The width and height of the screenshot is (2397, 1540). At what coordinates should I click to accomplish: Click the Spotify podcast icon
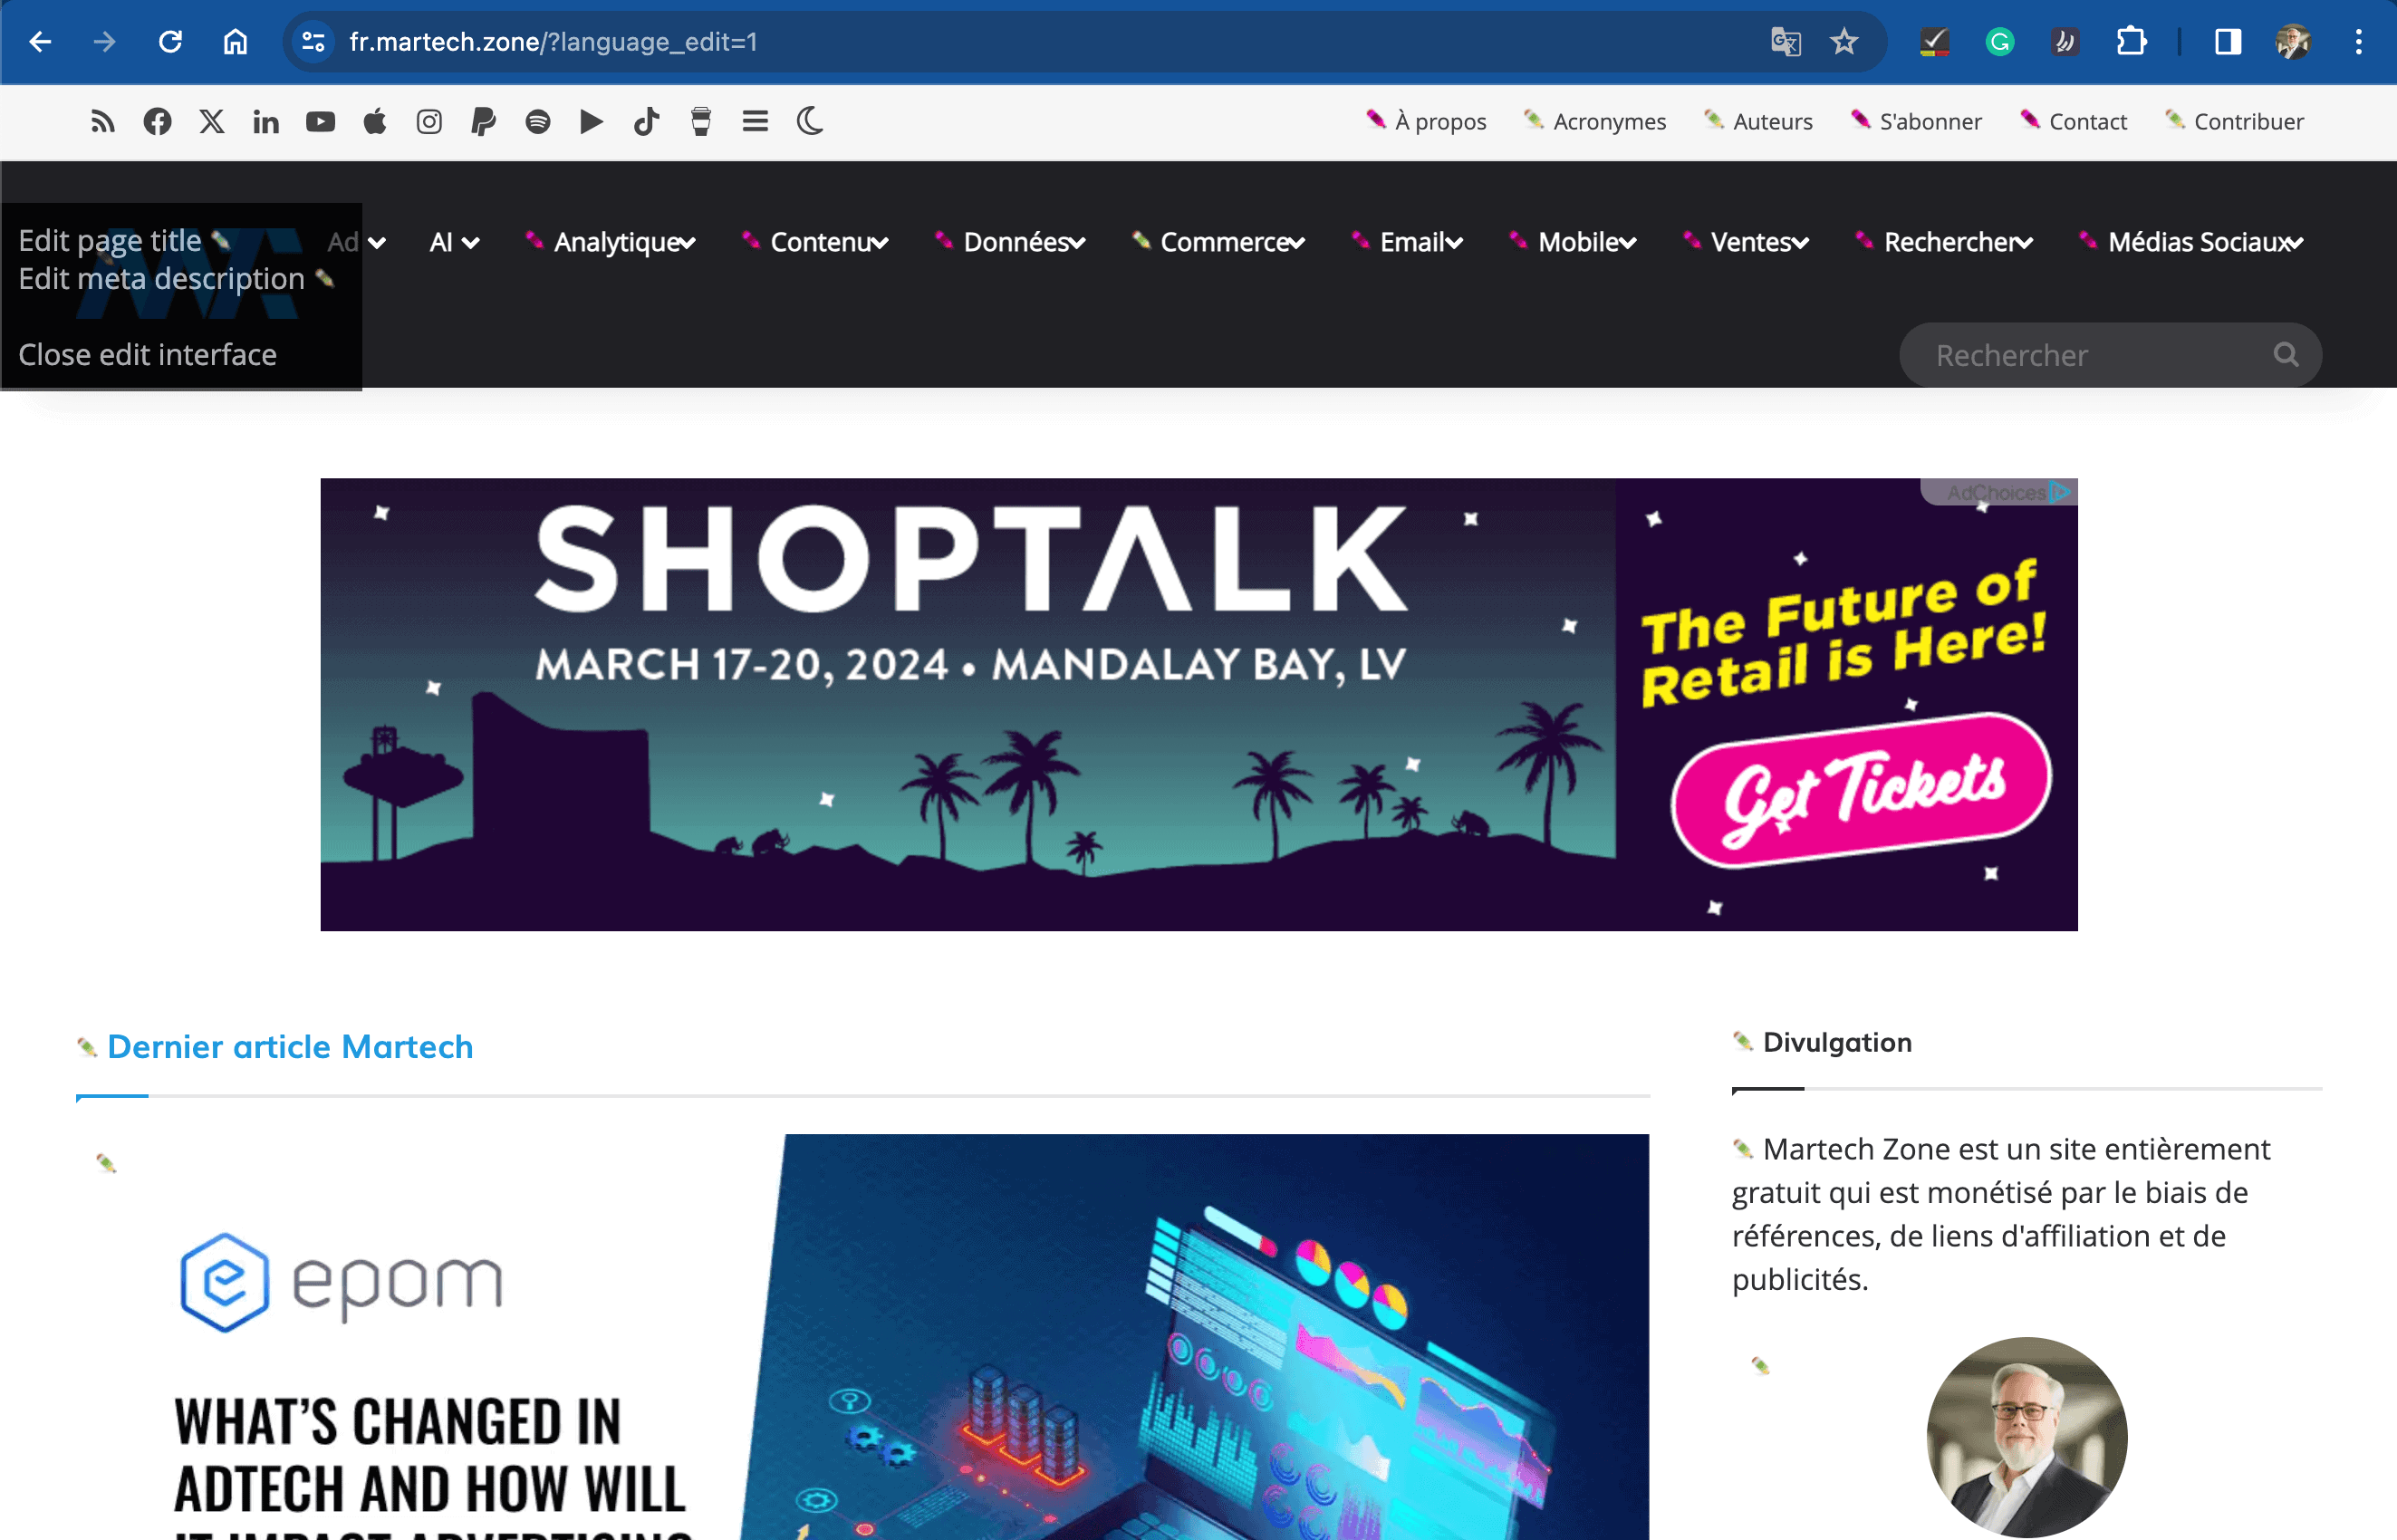point(538,122)
